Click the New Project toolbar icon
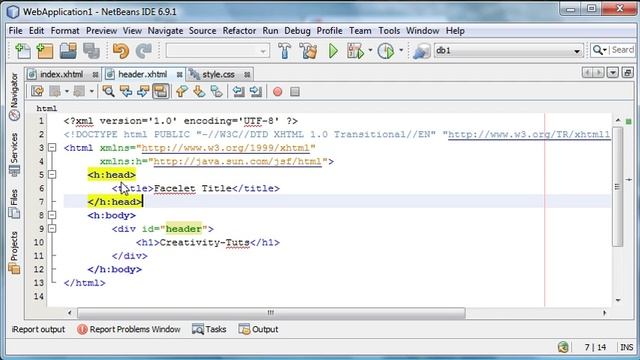This screenshot has height=360, width=640. [45, 51]
